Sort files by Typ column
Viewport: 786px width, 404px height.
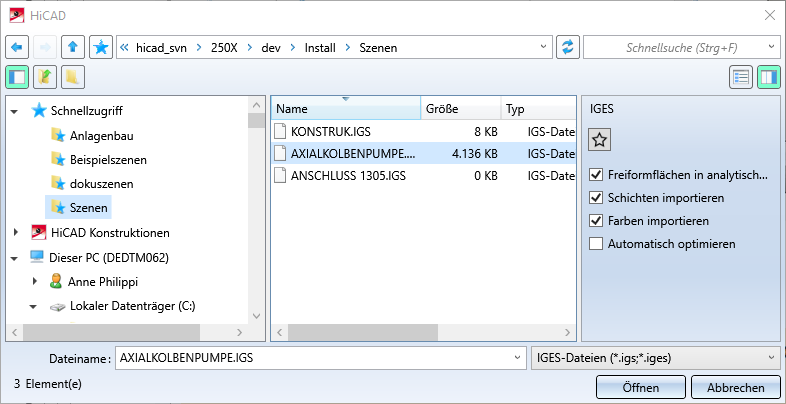[x=538, y=108]
